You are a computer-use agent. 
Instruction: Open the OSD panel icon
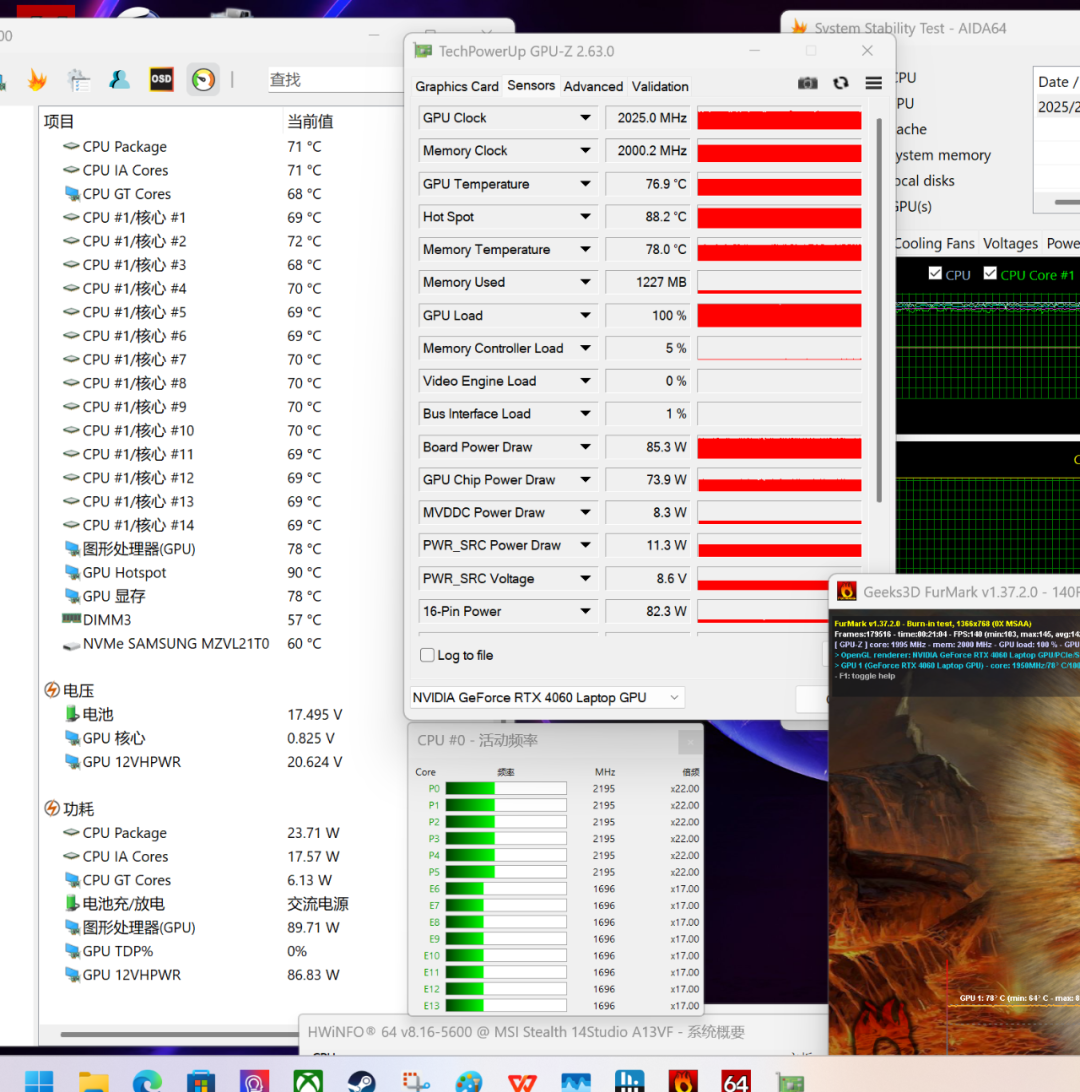161,79
